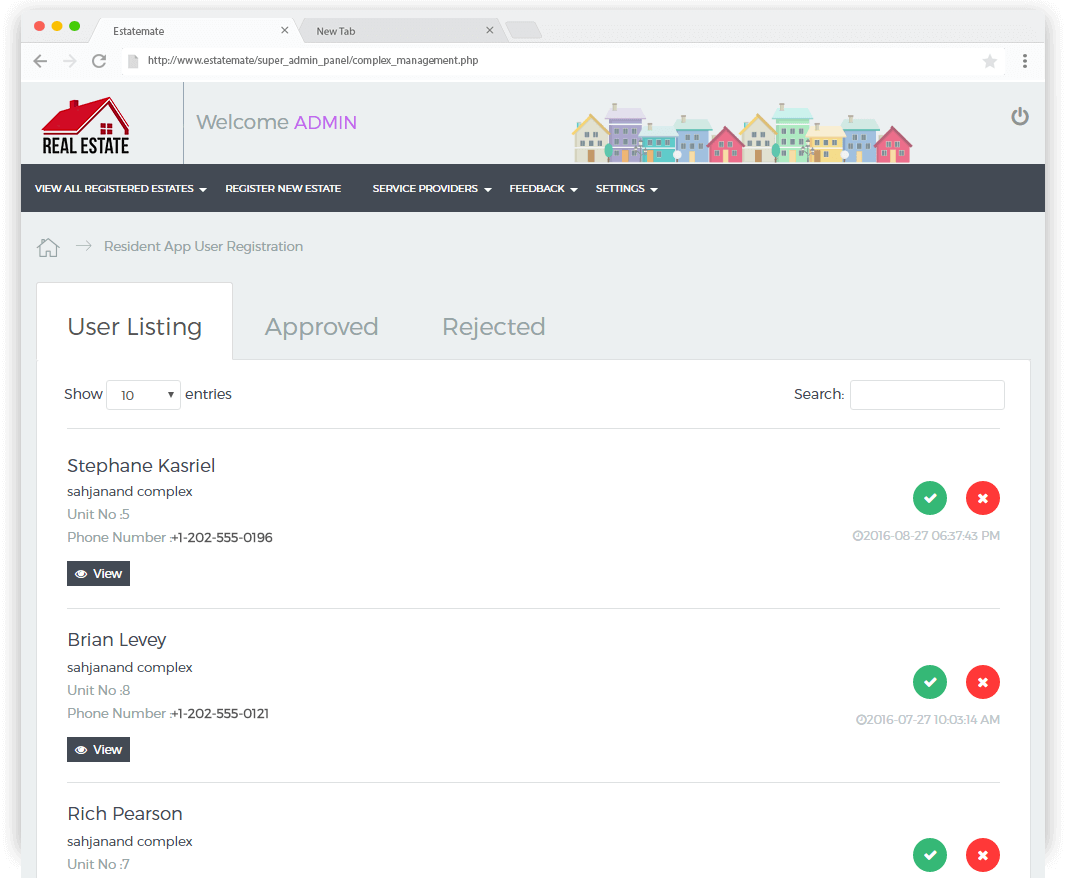Image resolution: width=1080 pixels, height=896 pixels.
Task: Bookmark the page using the star icon
Action: pos(989,61)
